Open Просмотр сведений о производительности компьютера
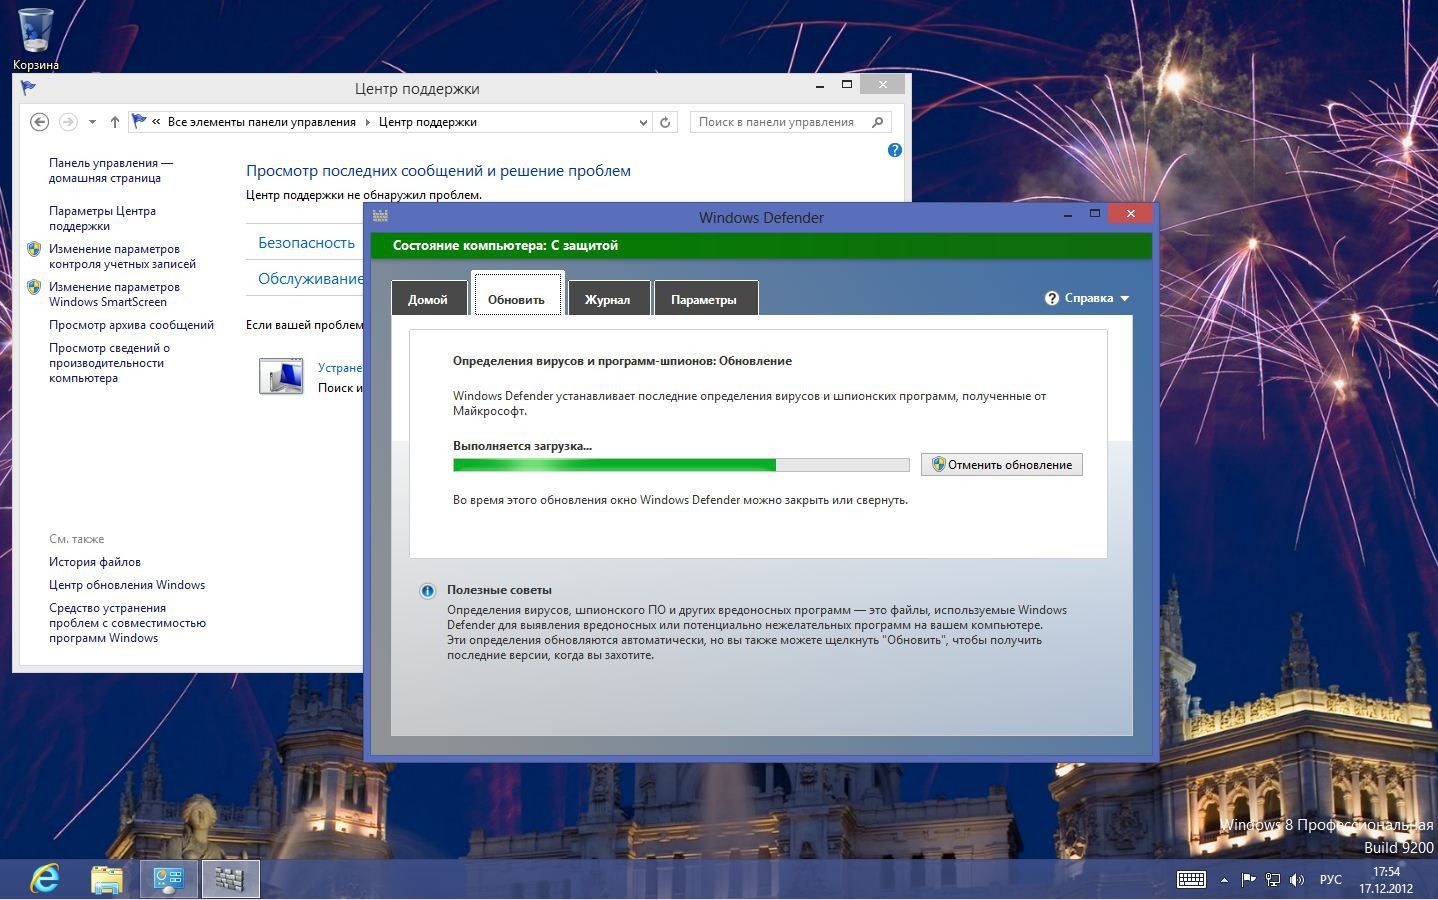Viewport: 1438px width, 900px height. pos(109,363)
